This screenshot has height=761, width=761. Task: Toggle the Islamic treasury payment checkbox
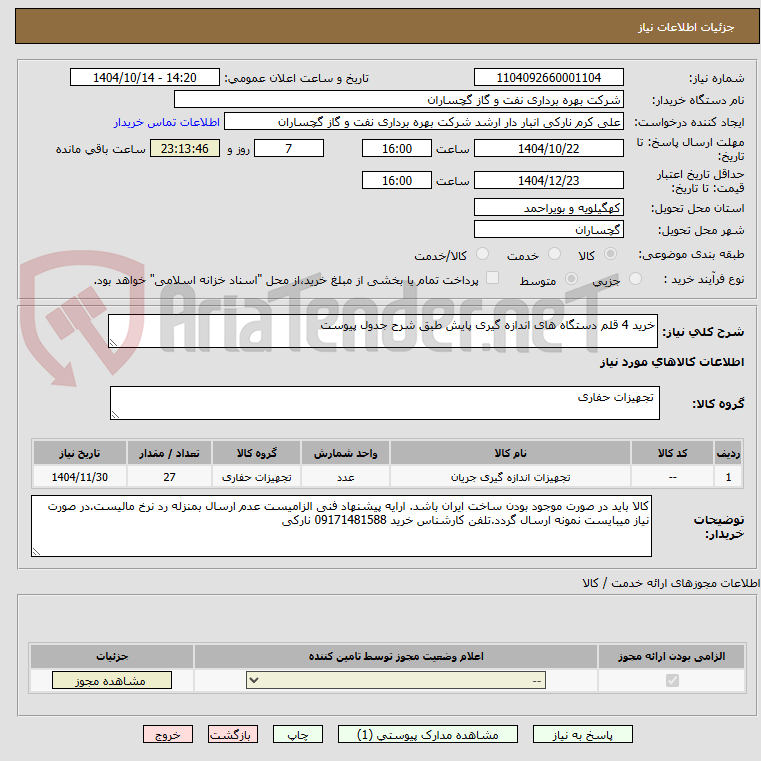(x=492, y=278)
